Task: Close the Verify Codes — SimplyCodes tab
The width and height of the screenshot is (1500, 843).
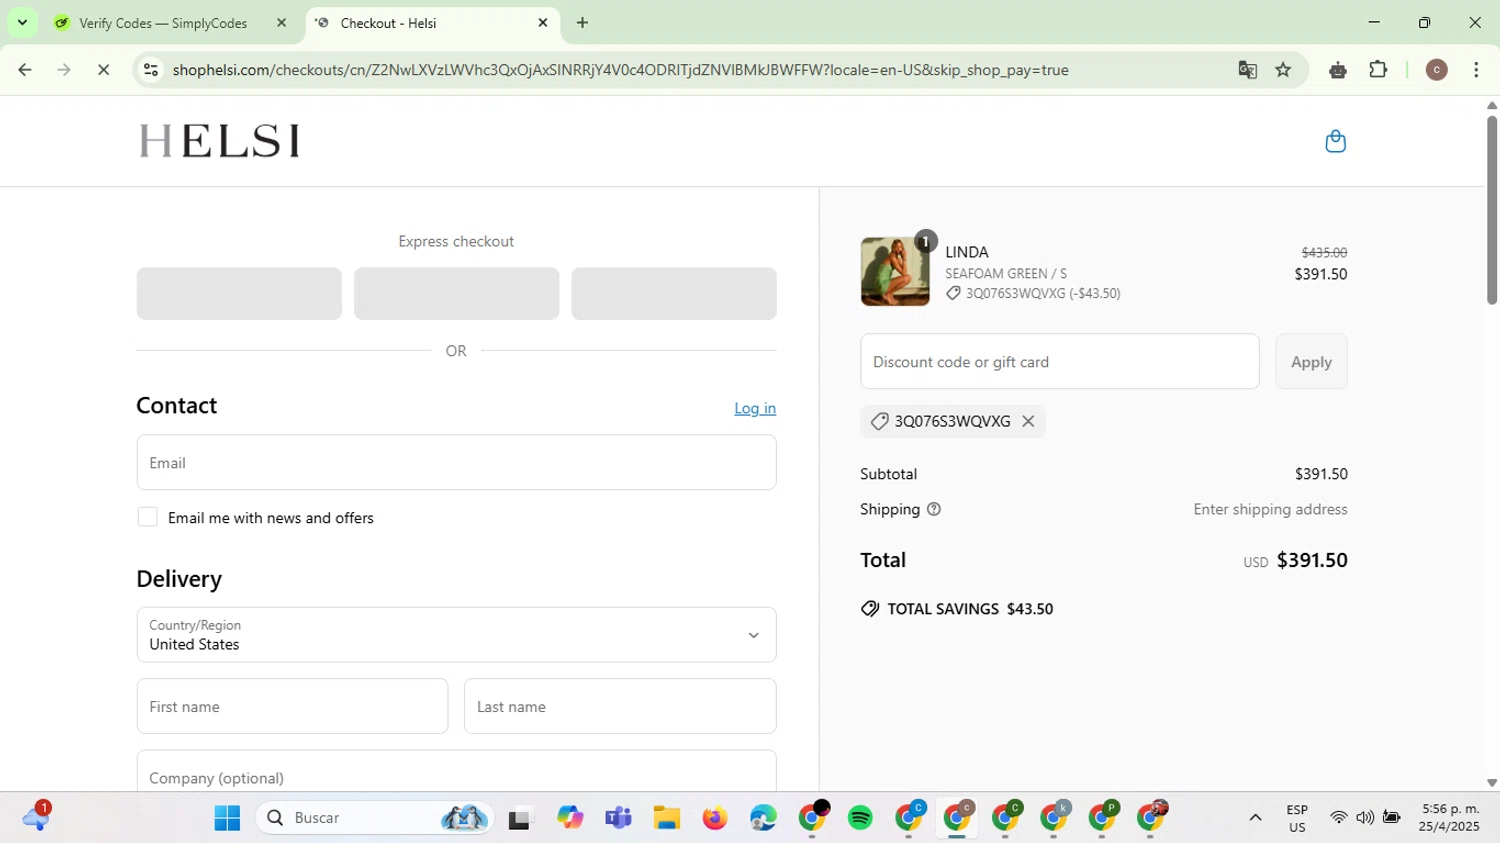Action: coord(281,22)
